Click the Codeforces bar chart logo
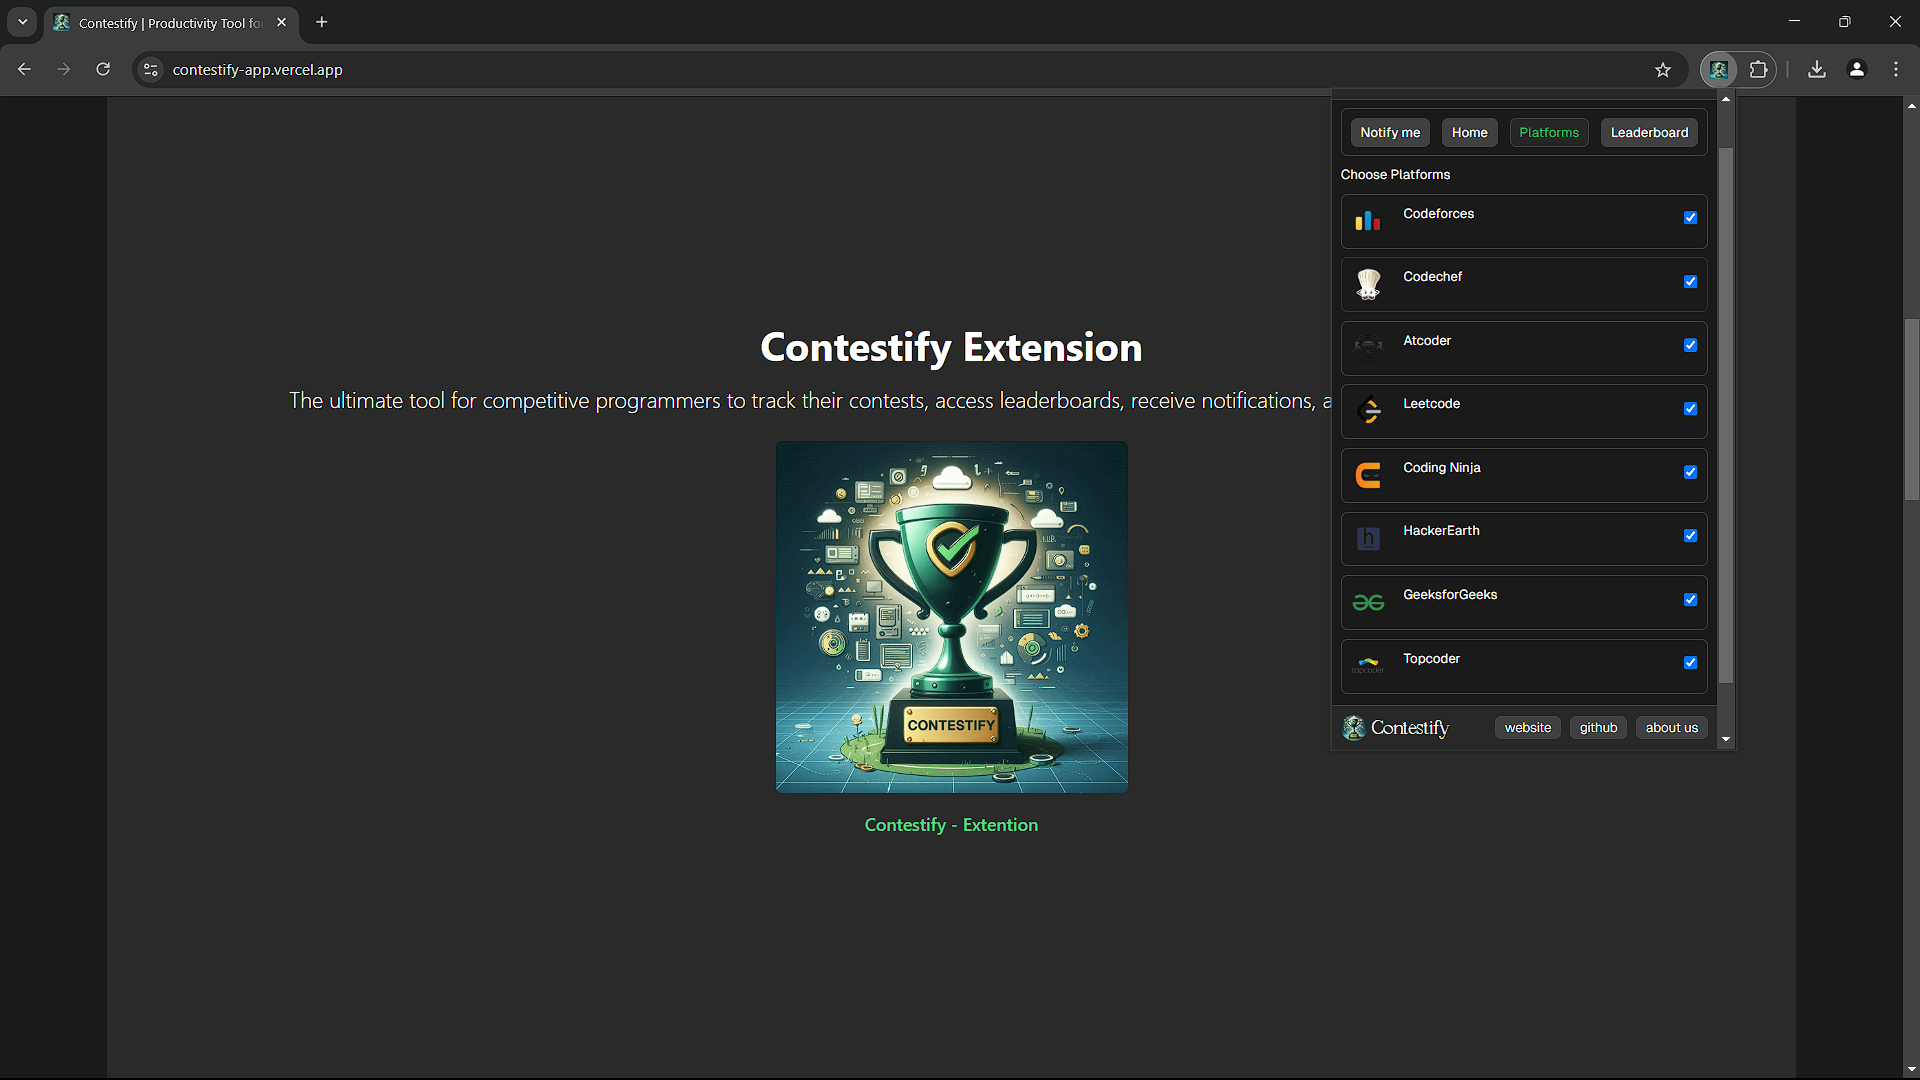 [1368, 221]
